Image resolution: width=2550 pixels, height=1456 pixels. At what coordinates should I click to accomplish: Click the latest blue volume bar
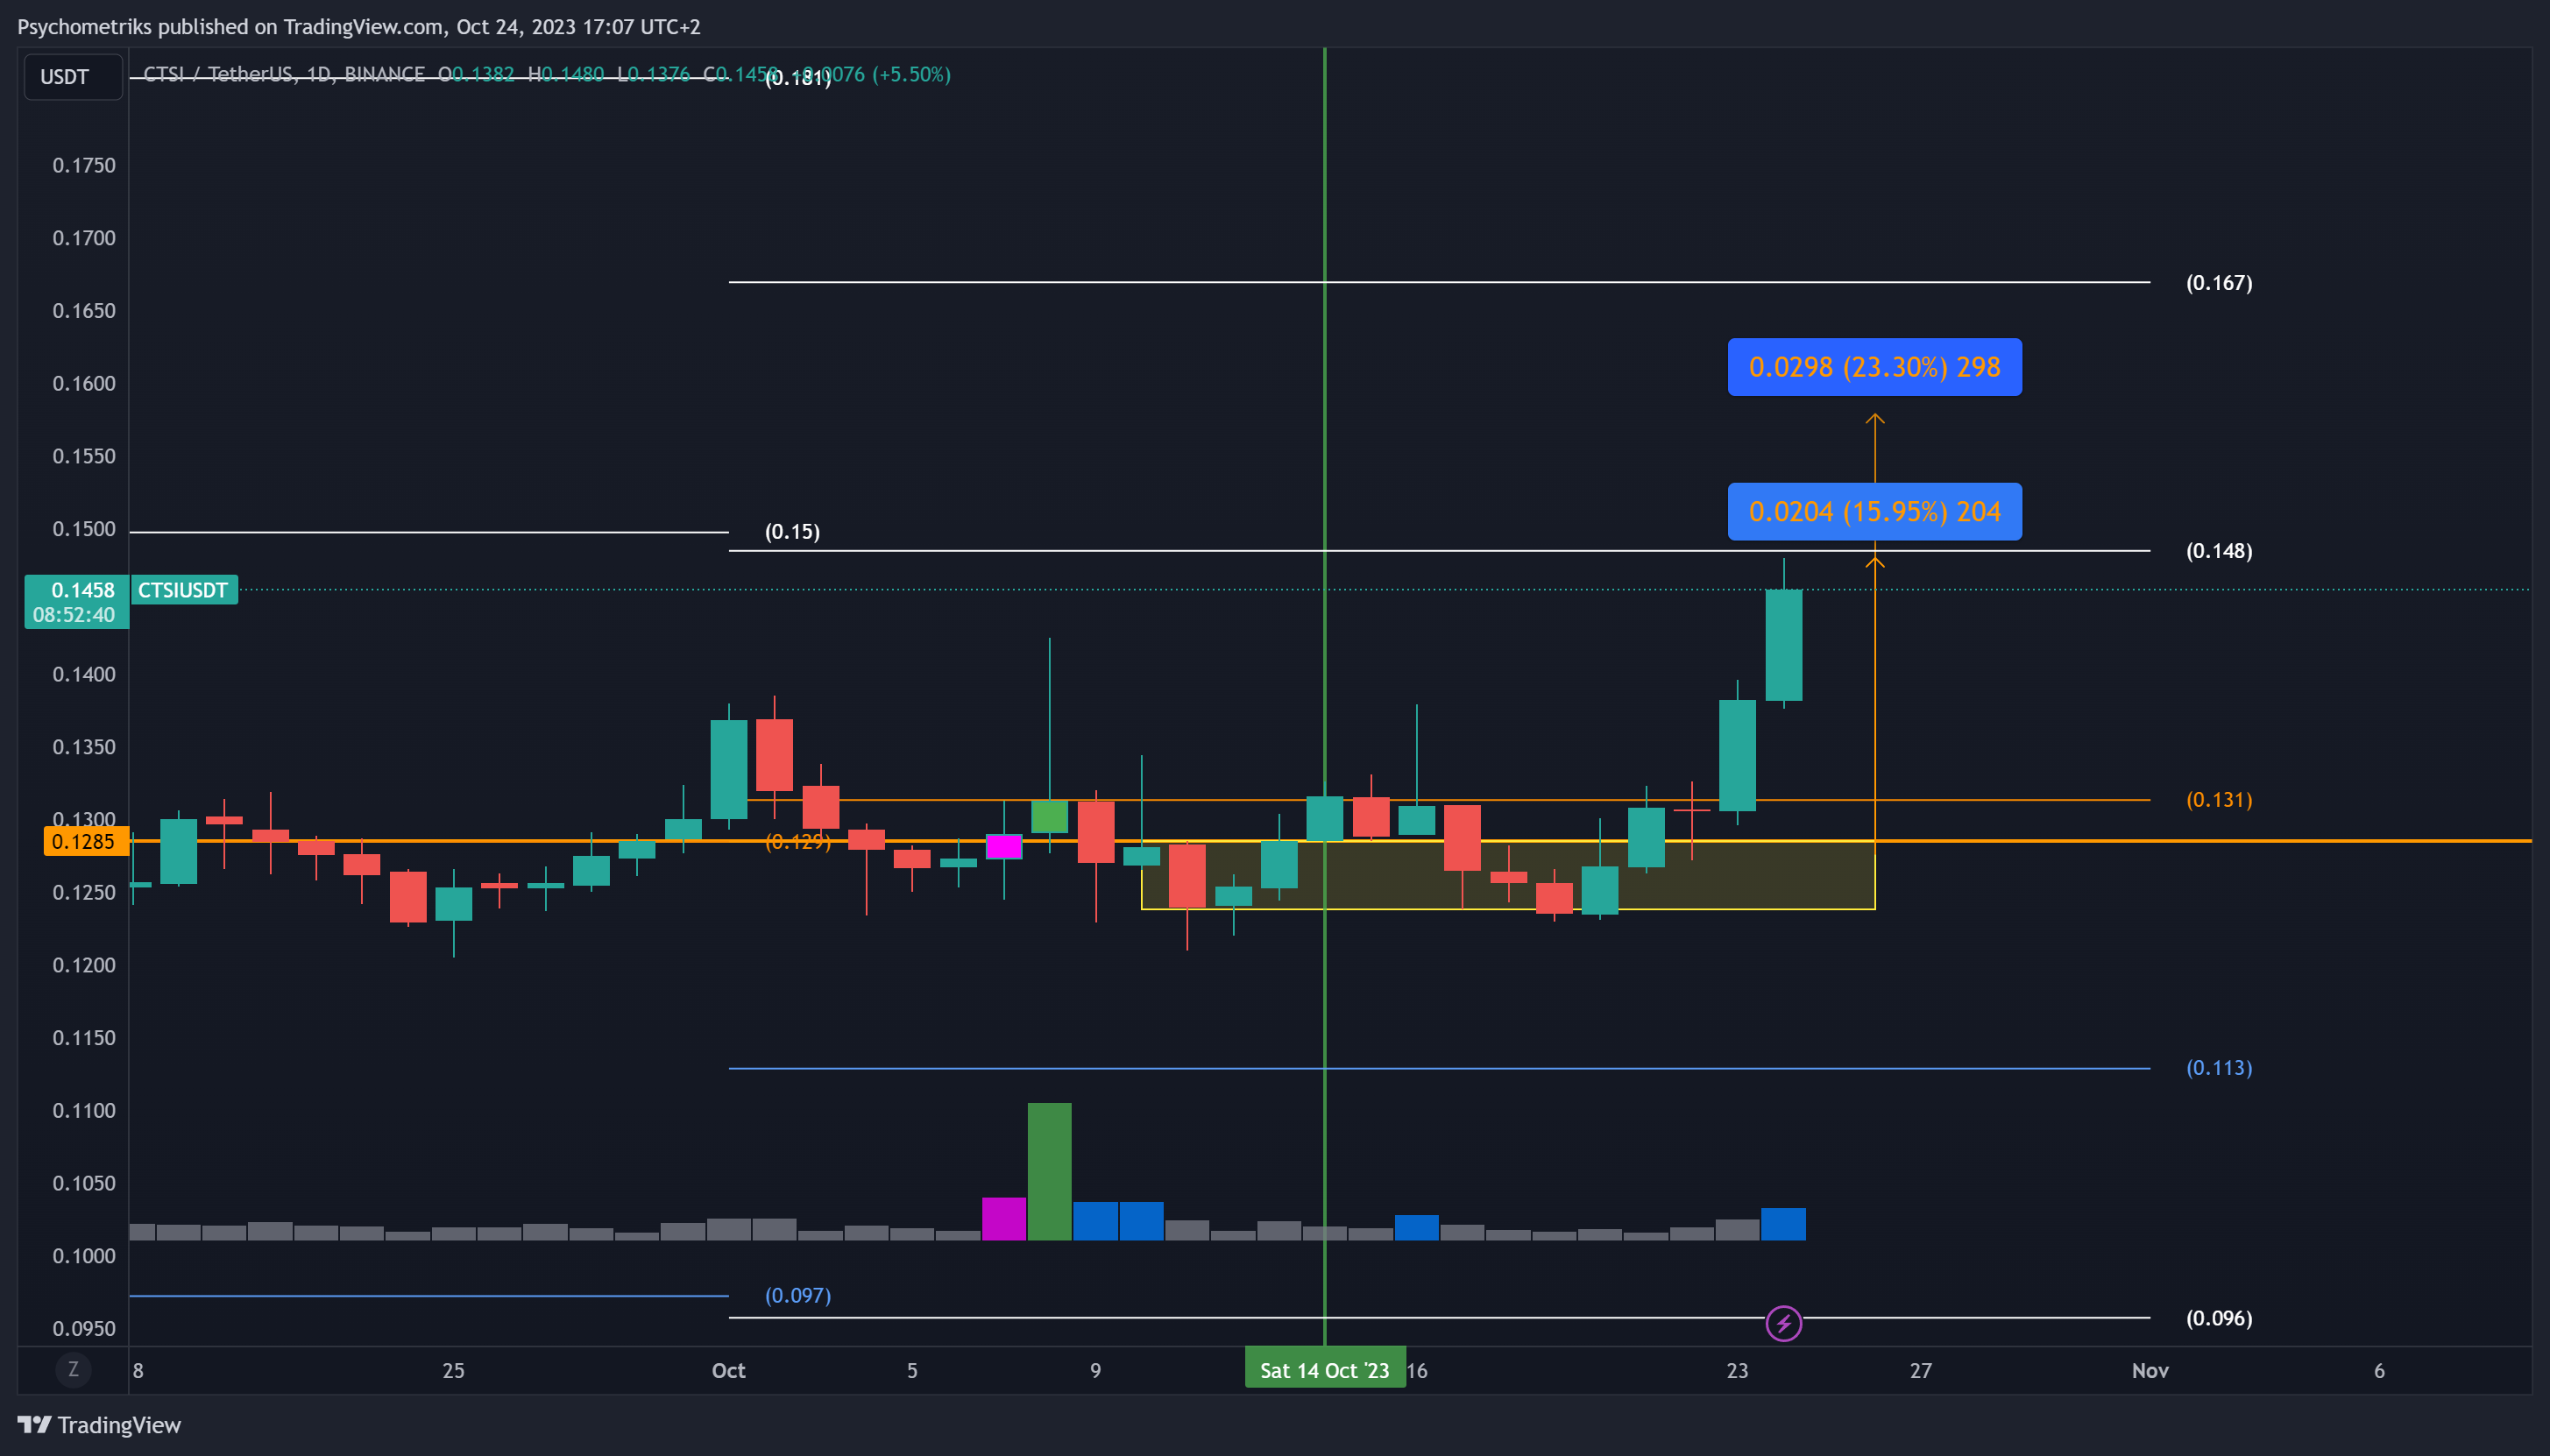pos(1783,1224)
